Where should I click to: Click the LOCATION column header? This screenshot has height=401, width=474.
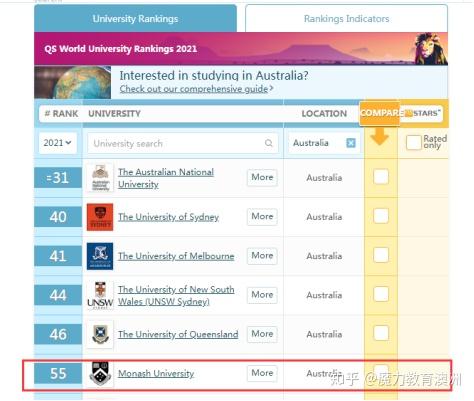pyautogui.click(x=324, y=114)
